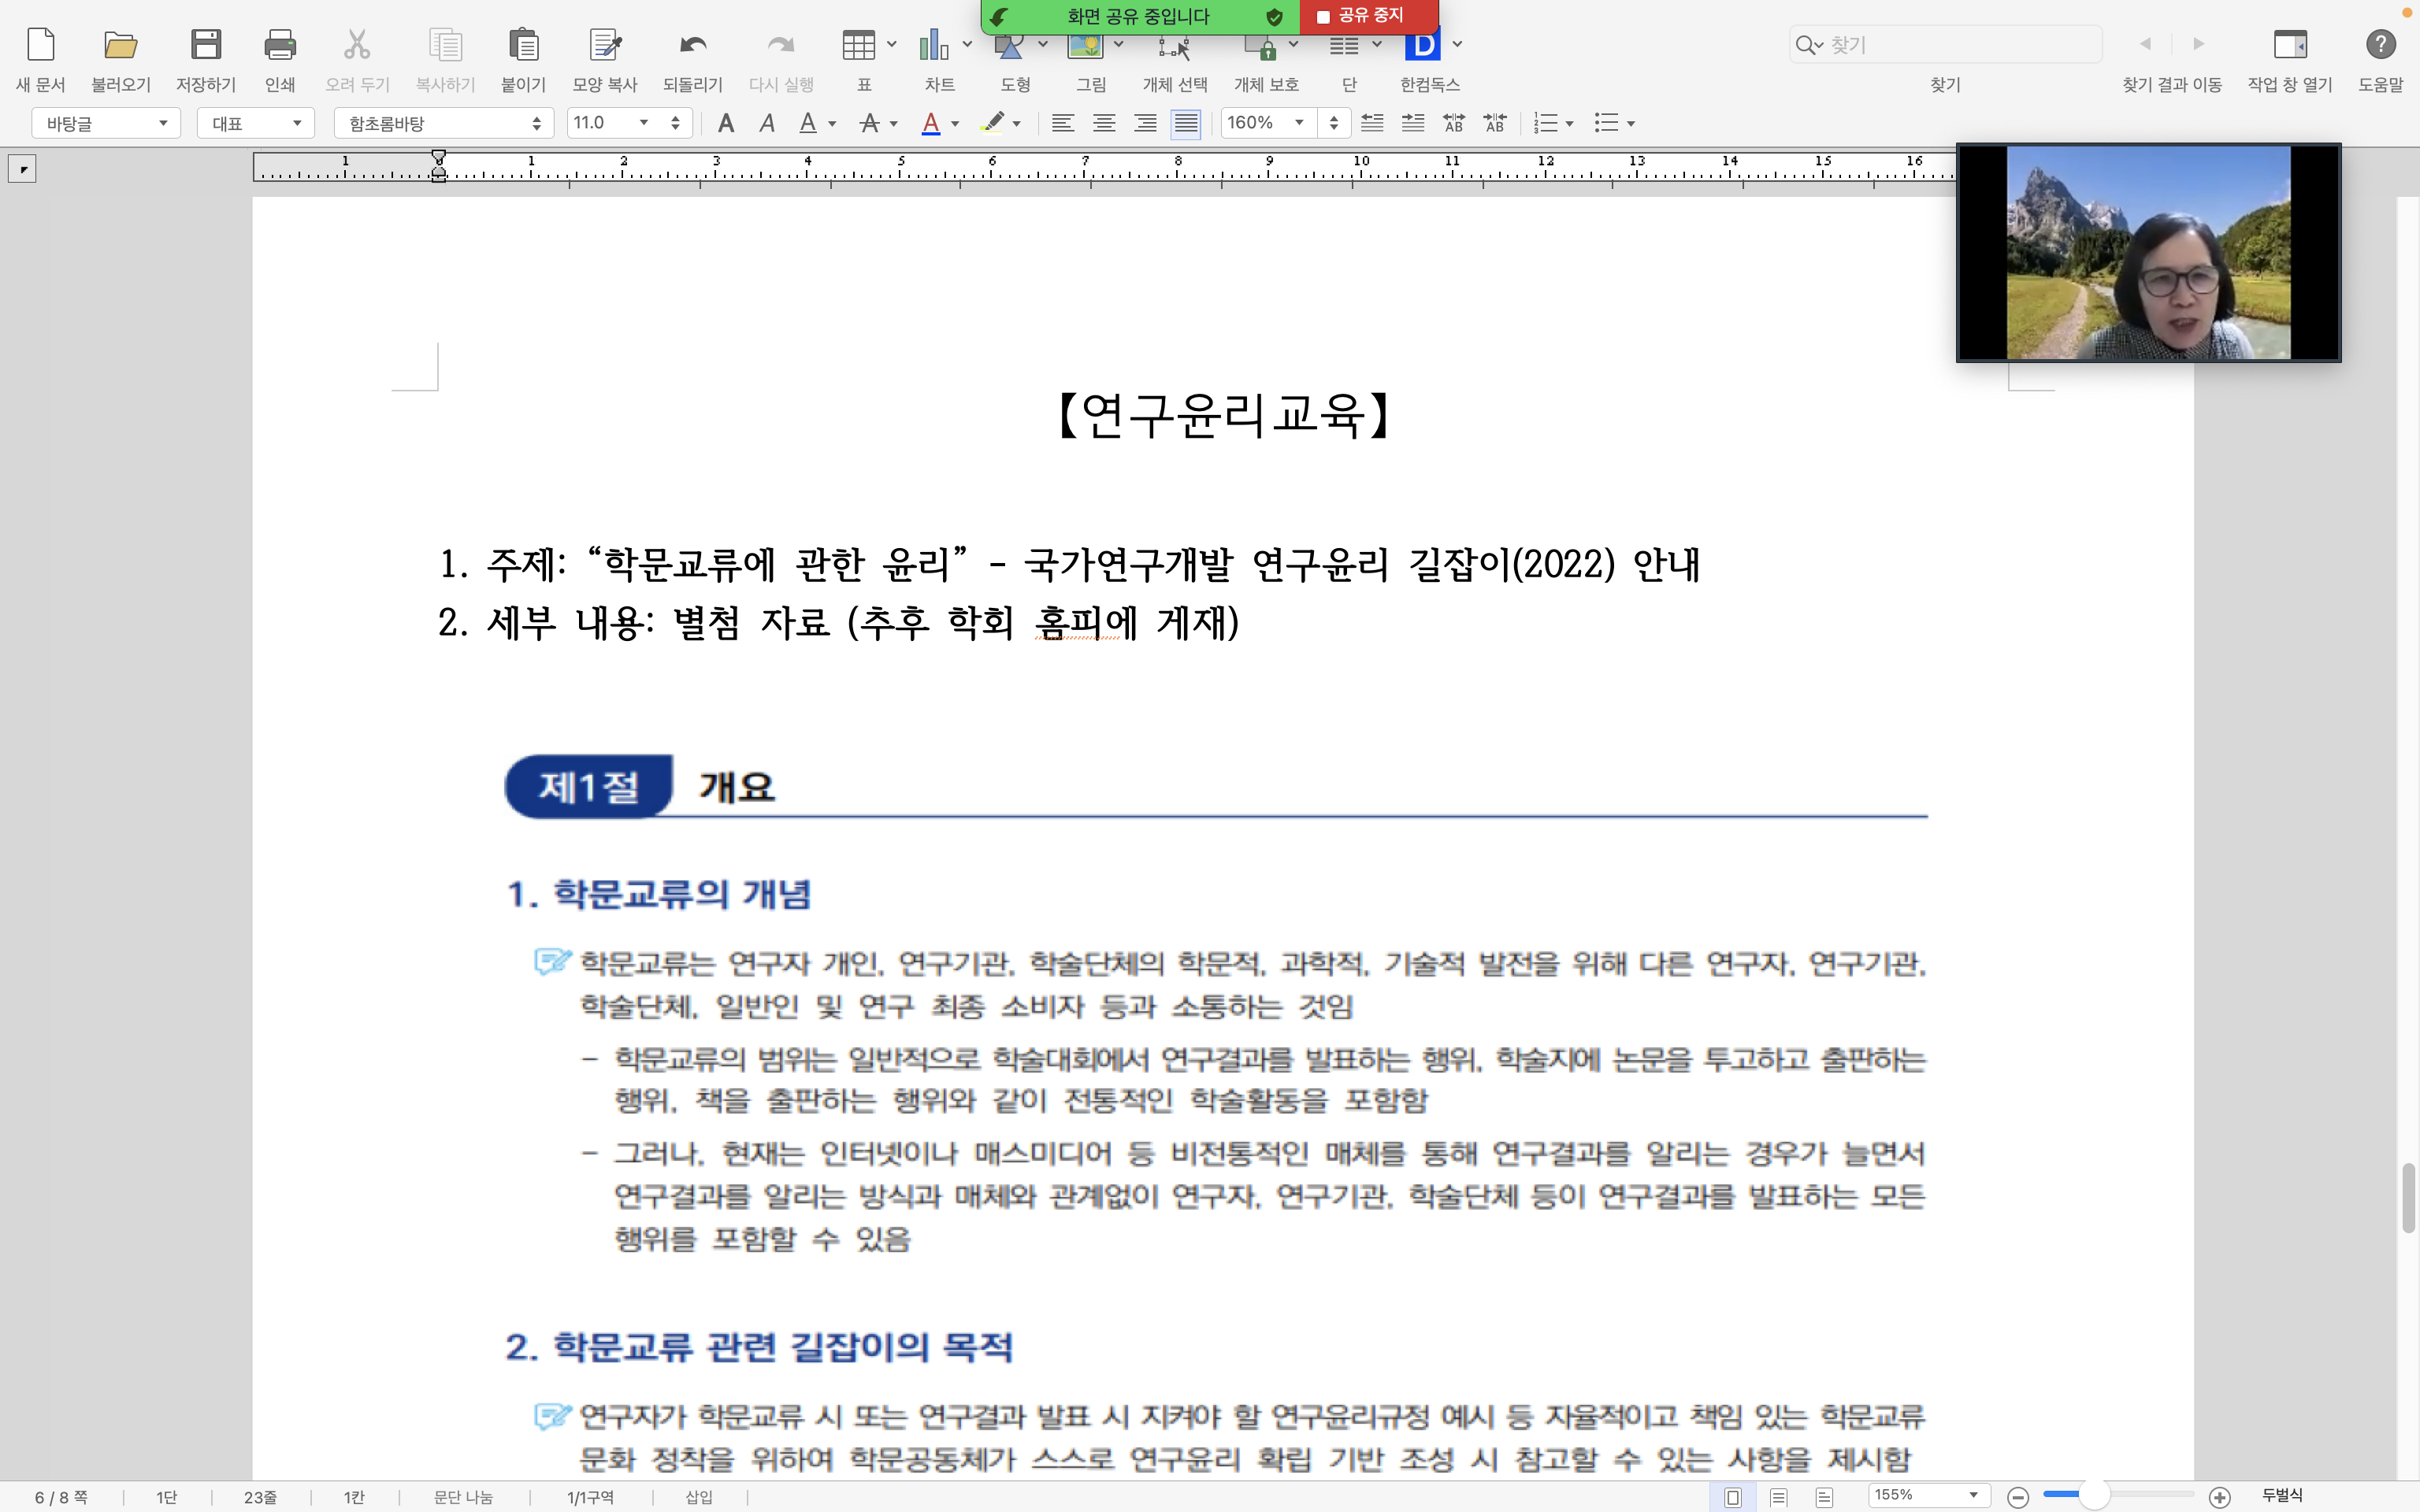Apply strikethrough with the struck A icon
The image size is (2420, 1512).
(870, 123)
